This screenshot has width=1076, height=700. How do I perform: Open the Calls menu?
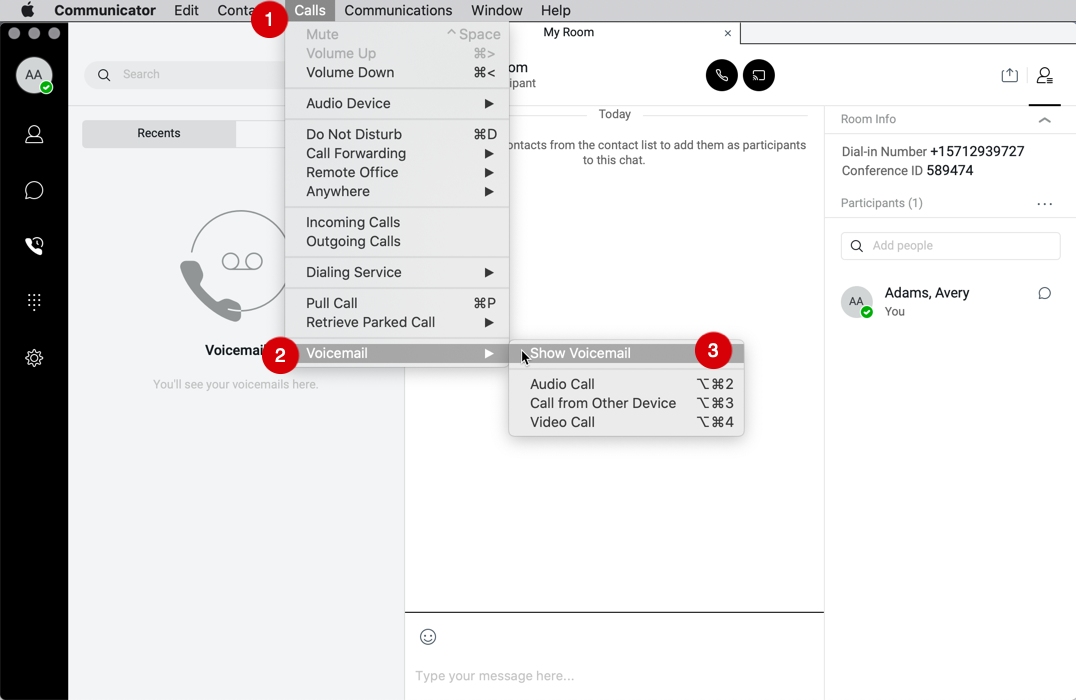point(309,10)
